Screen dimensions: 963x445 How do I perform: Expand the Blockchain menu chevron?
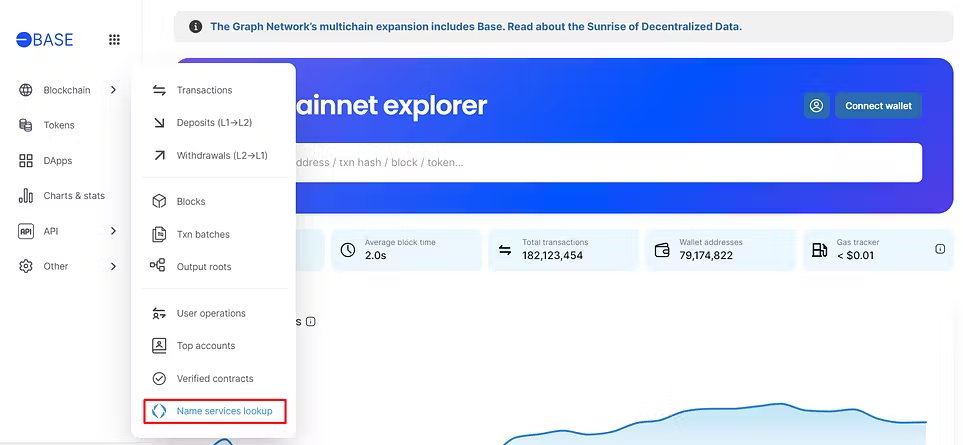(x=114, y=90)
